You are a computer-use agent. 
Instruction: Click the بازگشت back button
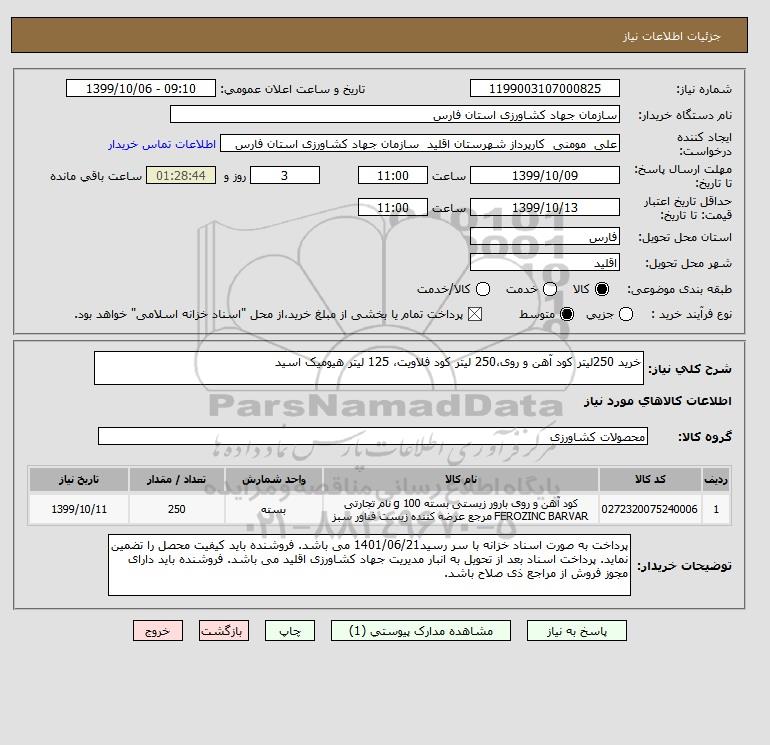224,631
